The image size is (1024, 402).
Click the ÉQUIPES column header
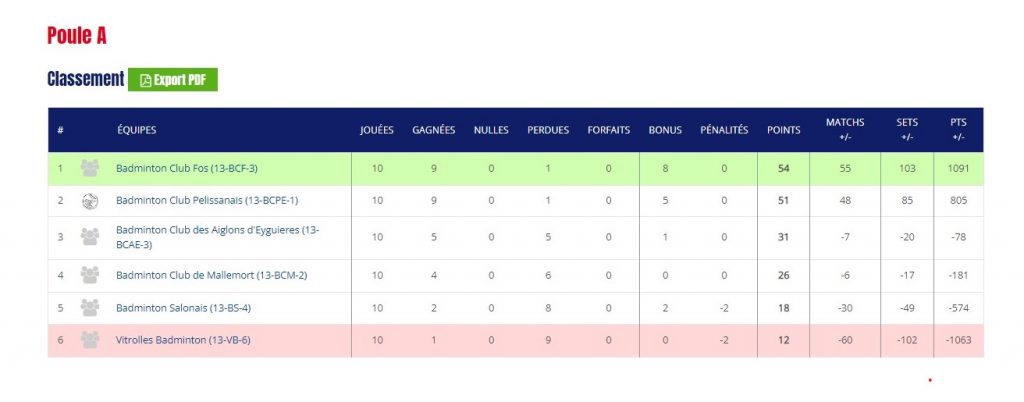(x=136, y=130)
